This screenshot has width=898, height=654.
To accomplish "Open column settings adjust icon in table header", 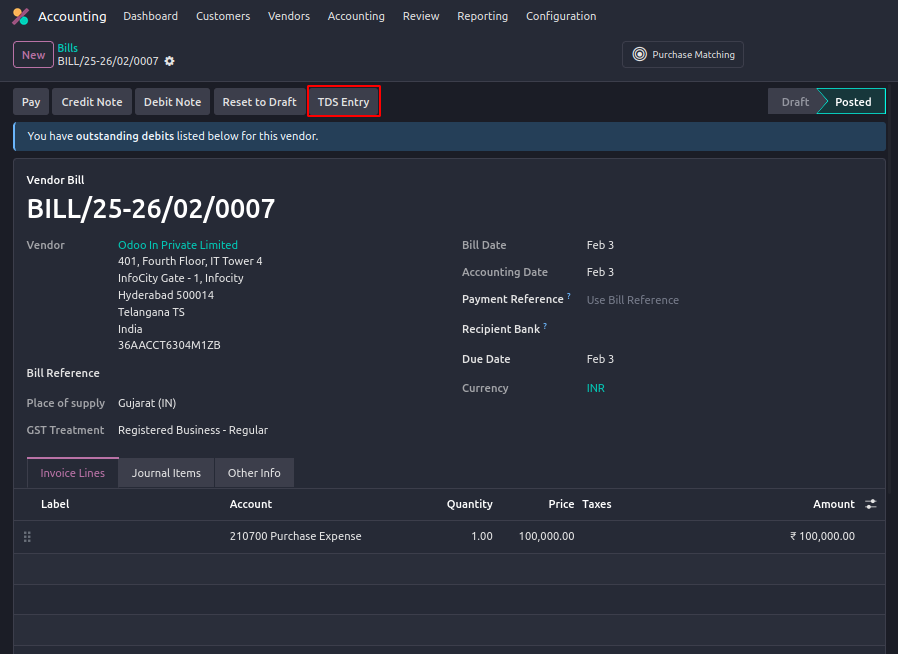I will click(871, 505).
